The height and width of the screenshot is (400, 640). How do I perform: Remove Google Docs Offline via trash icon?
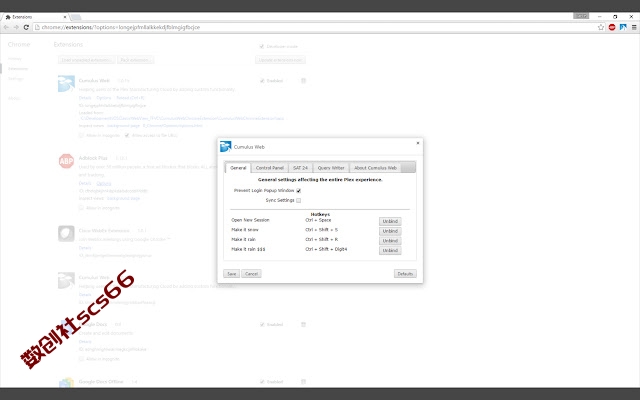(303, 382)
